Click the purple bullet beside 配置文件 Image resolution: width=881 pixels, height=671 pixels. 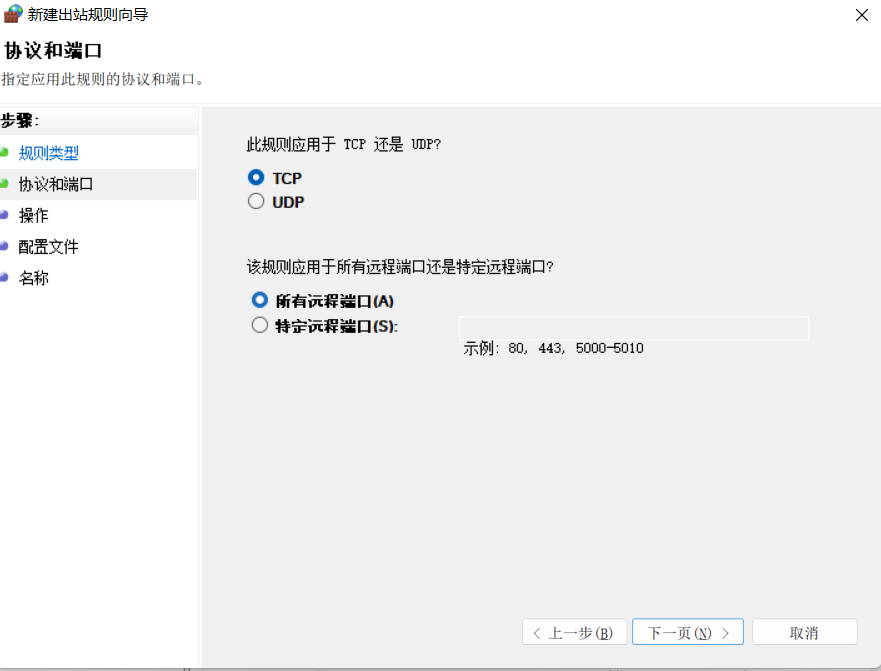click(x=4, y=246)
